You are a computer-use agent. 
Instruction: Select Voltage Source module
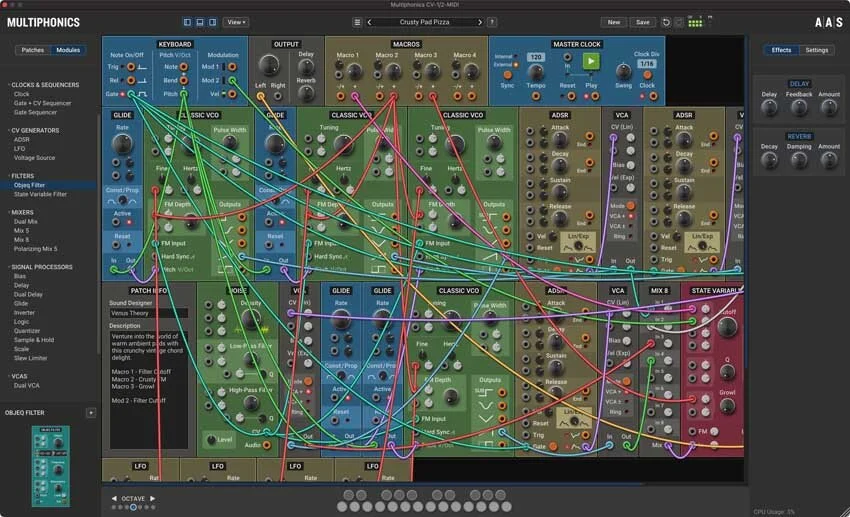(x=34, y=158)
